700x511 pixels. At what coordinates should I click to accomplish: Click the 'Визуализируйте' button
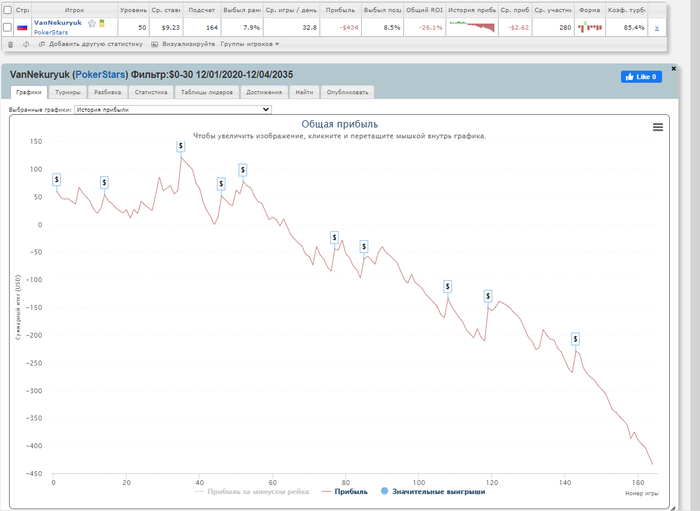pyautogui.click(x=188, y=44)
